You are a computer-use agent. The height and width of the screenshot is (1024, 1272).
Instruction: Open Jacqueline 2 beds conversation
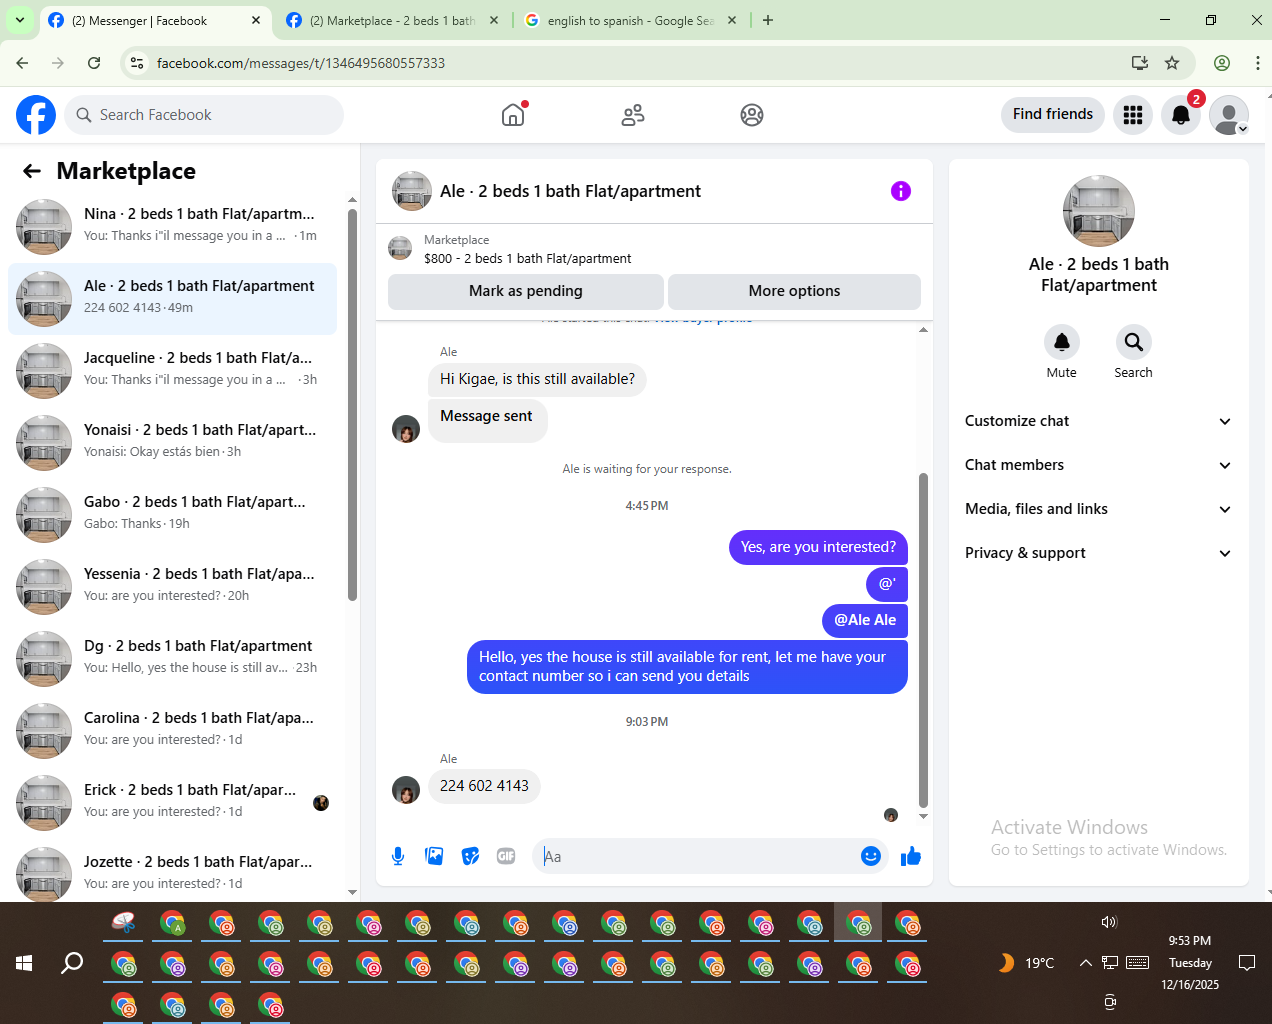coord(172,371)
